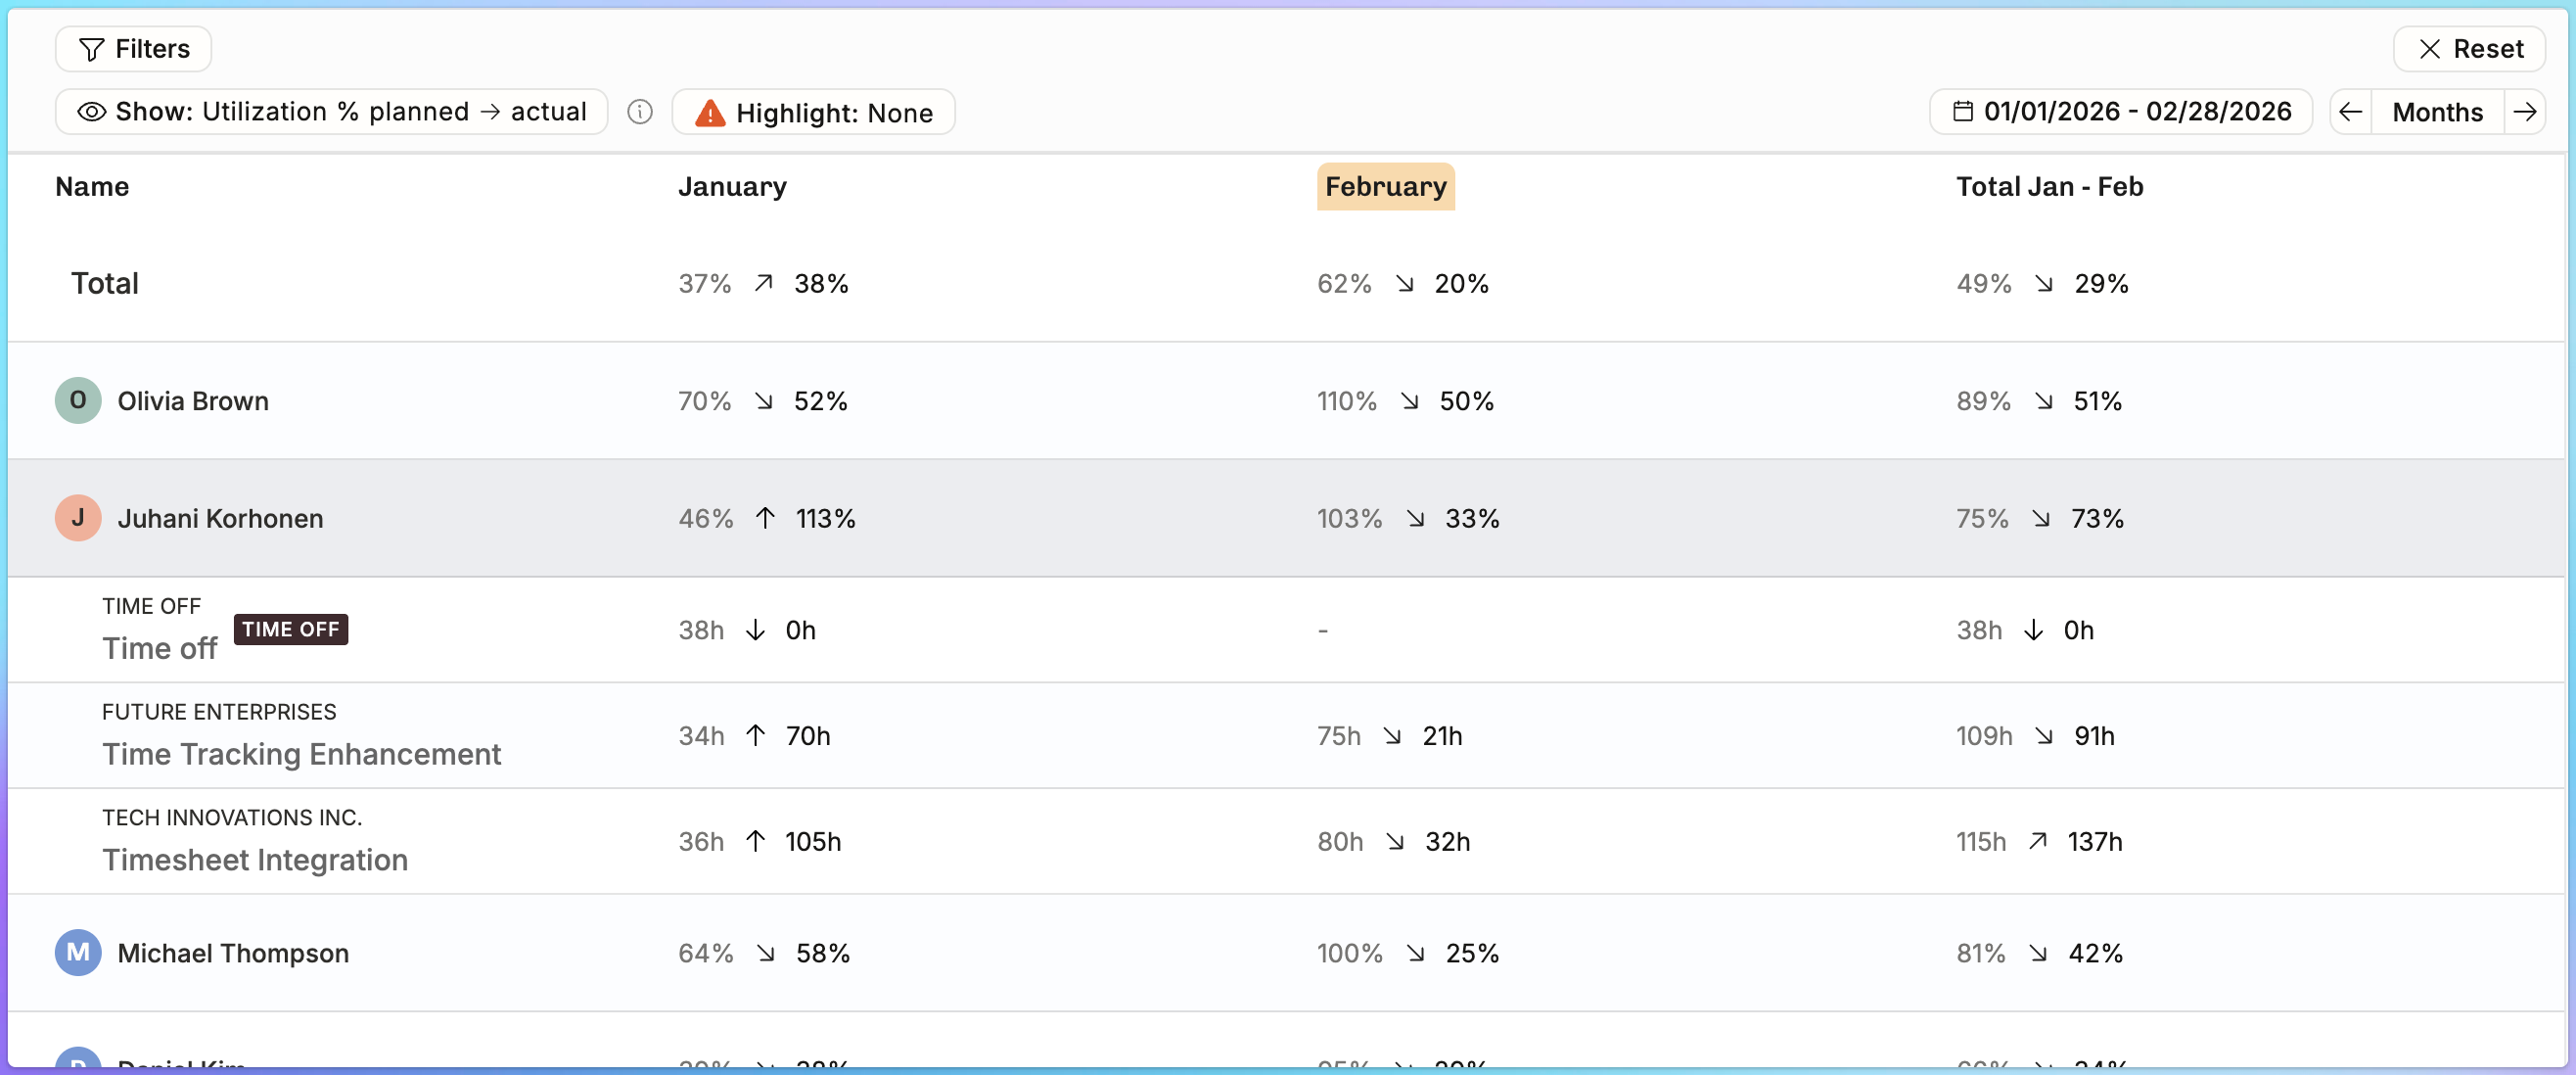Open the Timesheet Integration project
This screenshot has width=2576, height=1075.
tap(255, 860)
